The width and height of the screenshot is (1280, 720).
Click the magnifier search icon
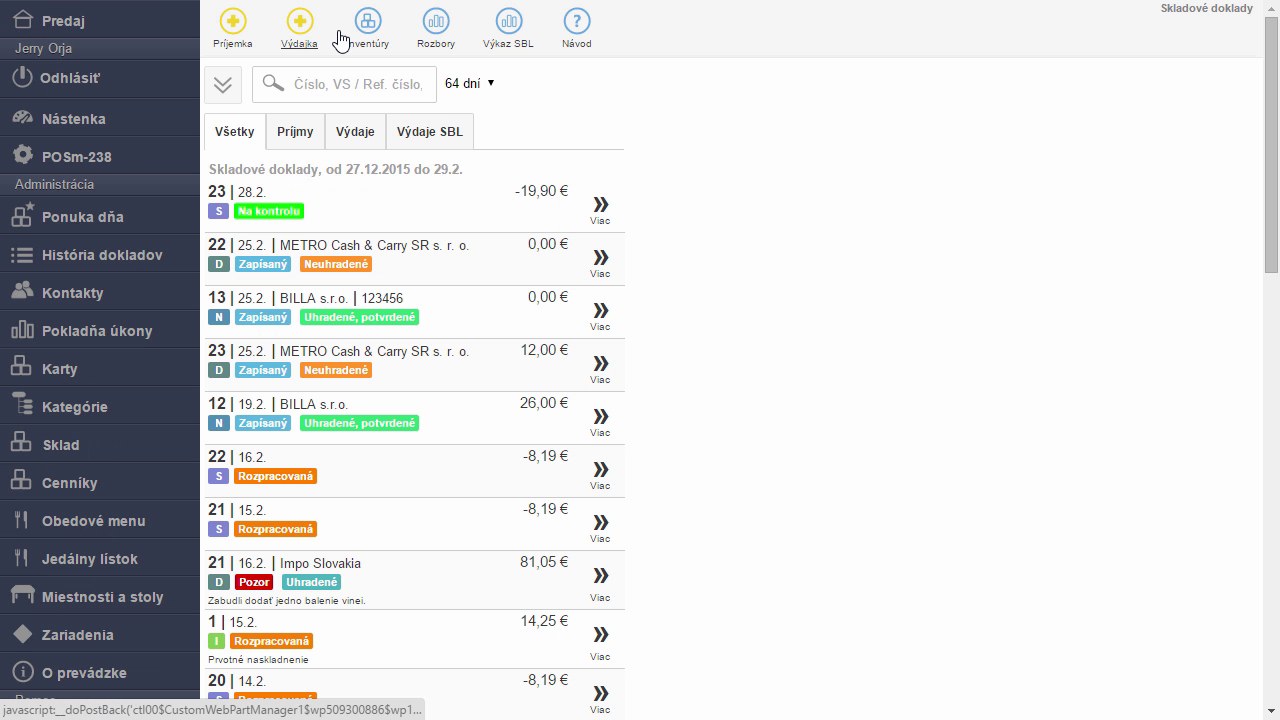(x=272, y=84)
